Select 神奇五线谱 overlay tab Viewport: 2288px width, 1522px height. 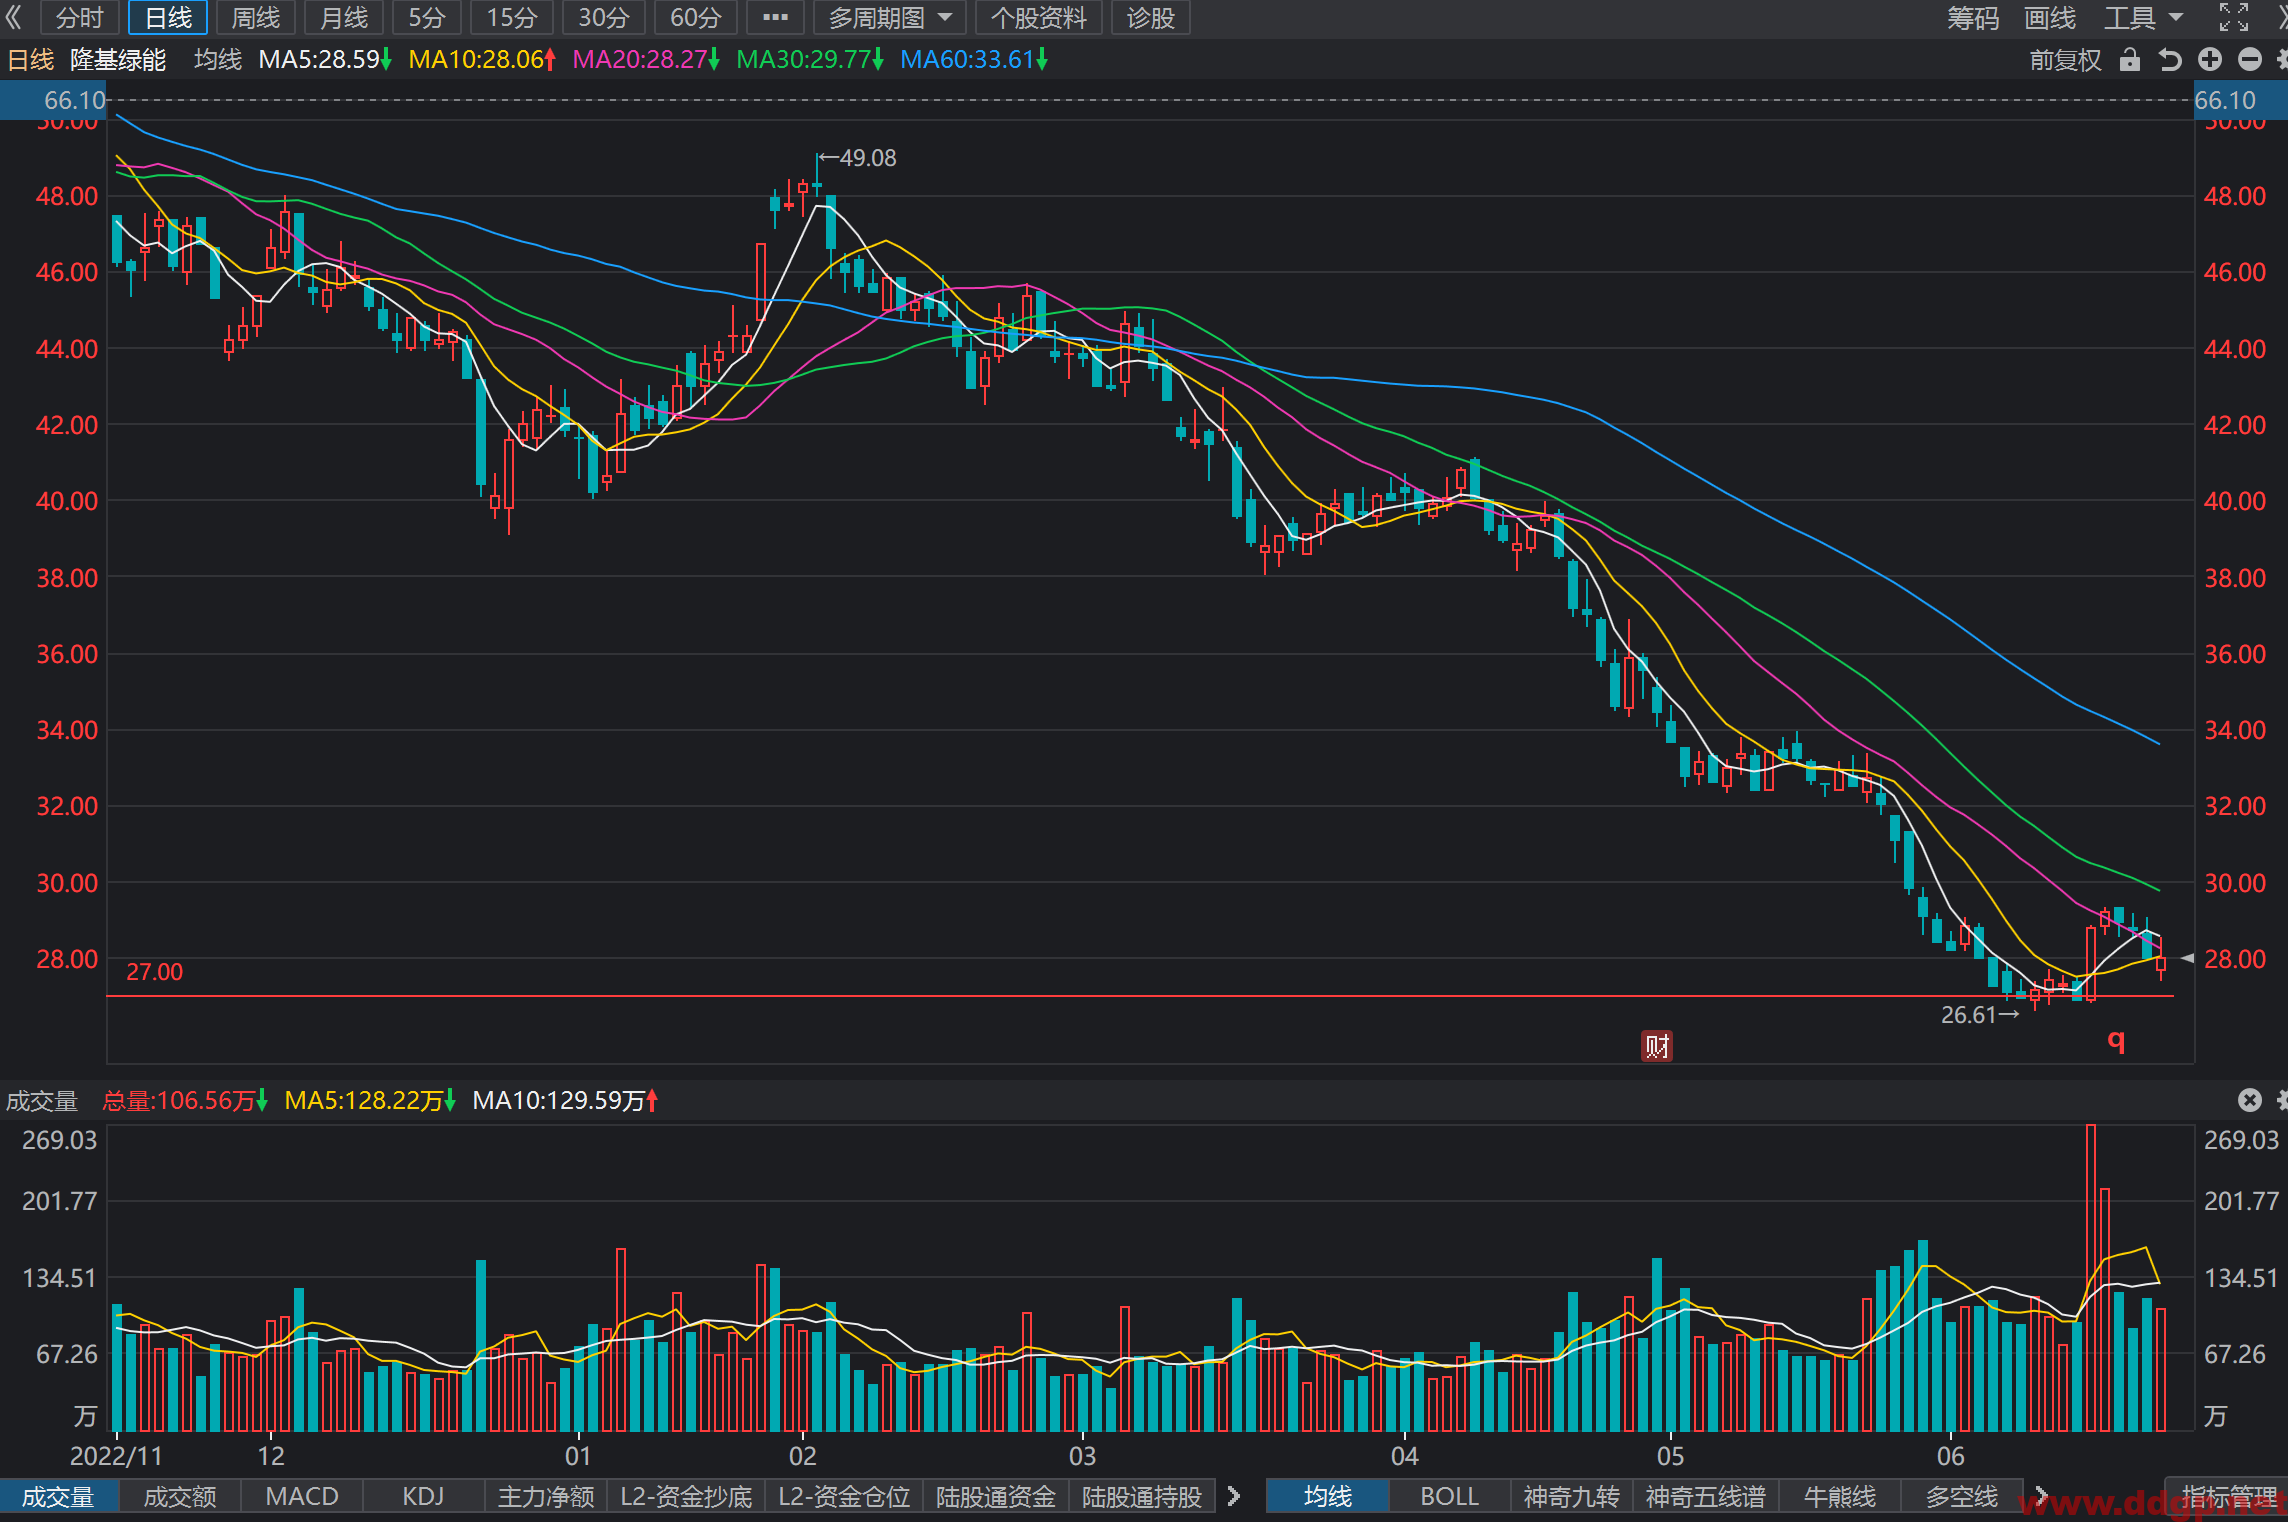pos(1706,1496)
